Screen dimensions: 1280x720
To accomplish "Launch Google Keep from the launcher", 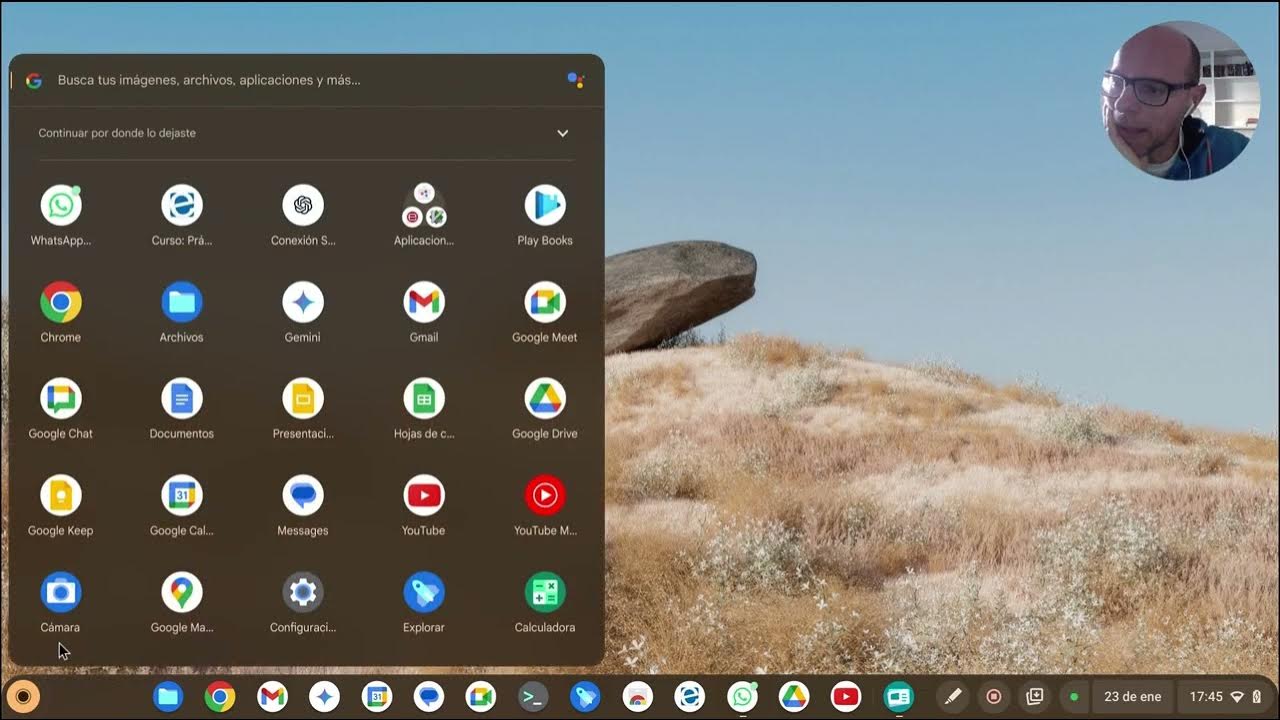I will [61, 495].
